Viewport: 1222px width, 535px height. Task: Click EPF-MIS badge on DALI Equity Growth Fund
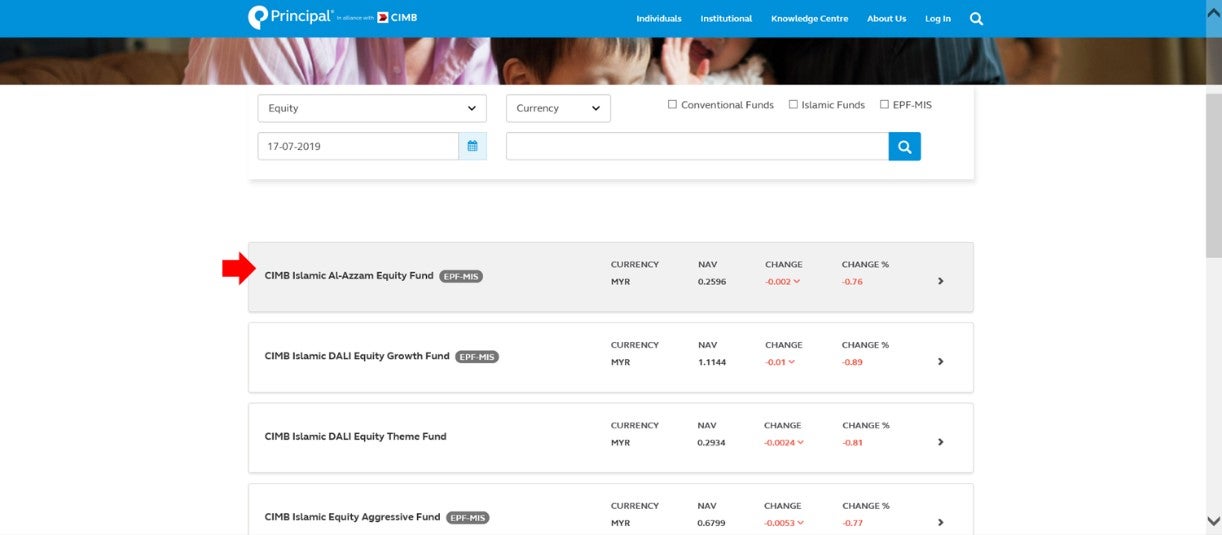point(477,357)
